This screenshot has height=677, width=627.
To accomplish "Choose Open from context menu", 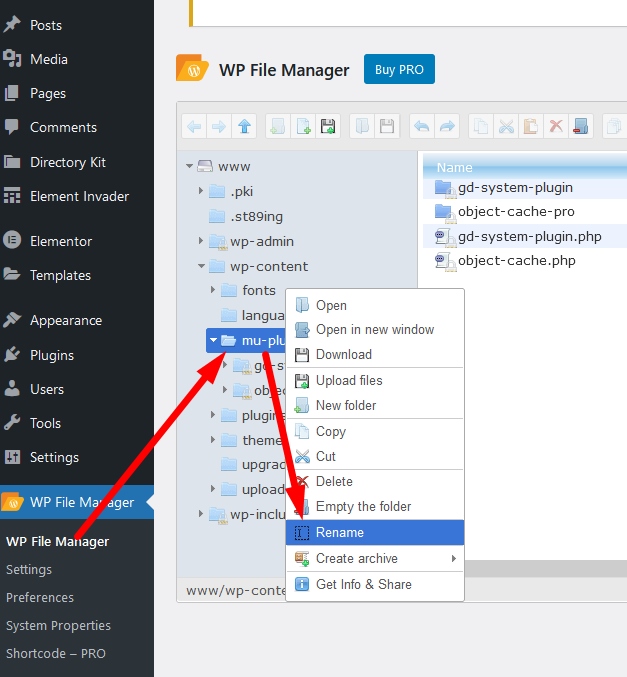I will coord(375,305).
